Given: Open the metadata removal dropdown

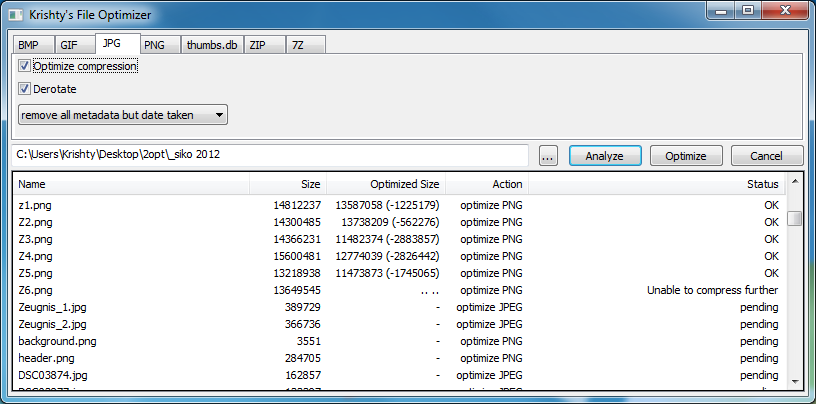Looking at the screenshot, I should [123, 115].
